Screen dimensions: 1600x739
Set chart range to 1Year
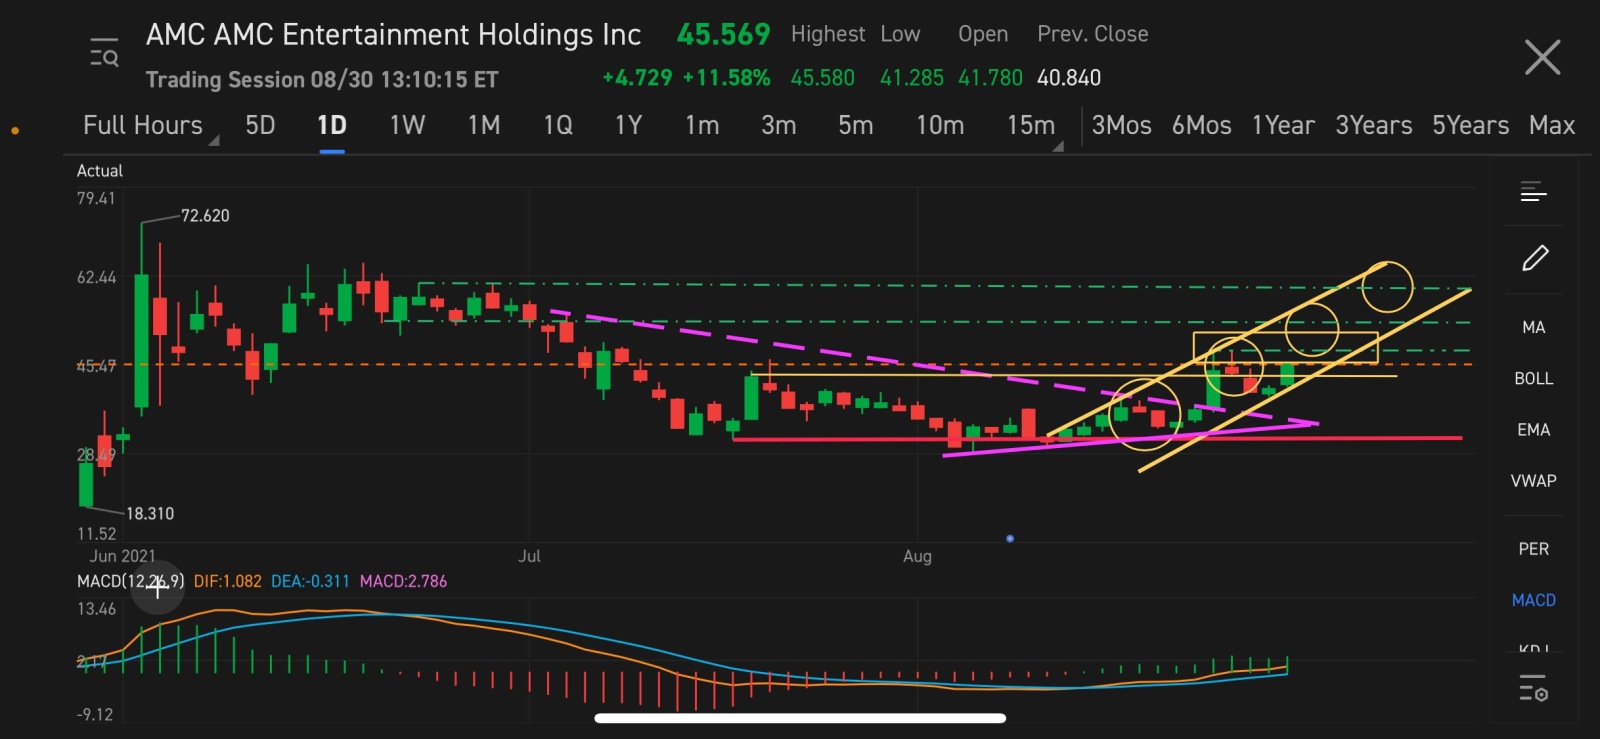pyautogui.click(x=1283, y=126)
